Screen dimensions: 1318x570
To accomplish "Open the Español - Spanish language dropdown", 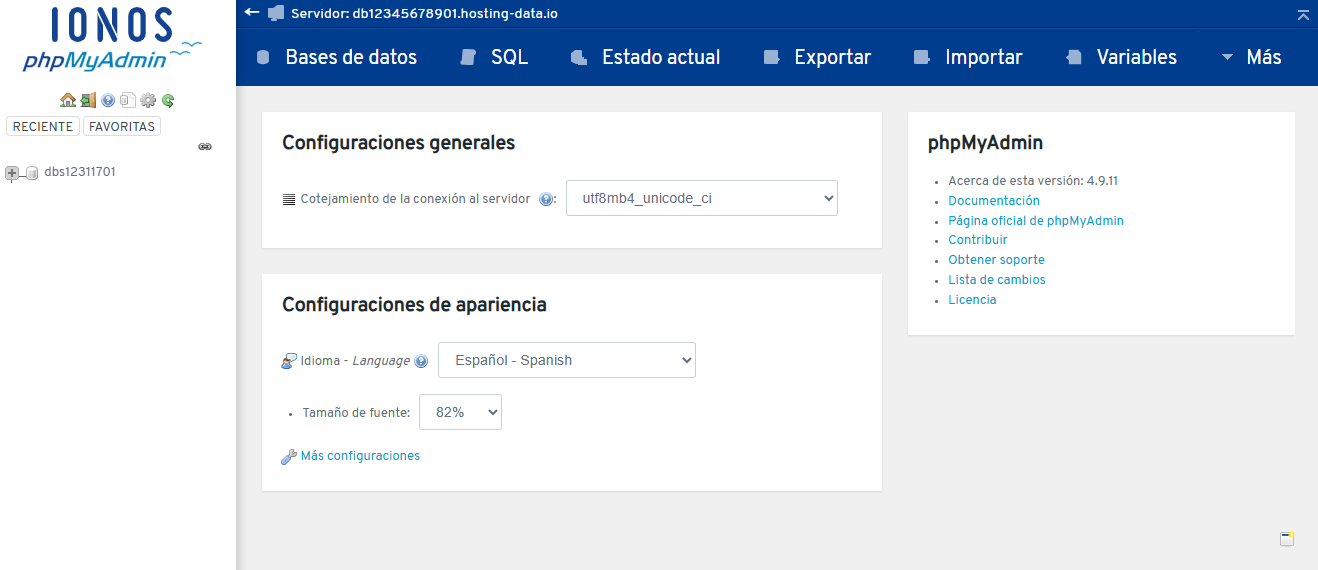I will (567, 360).
